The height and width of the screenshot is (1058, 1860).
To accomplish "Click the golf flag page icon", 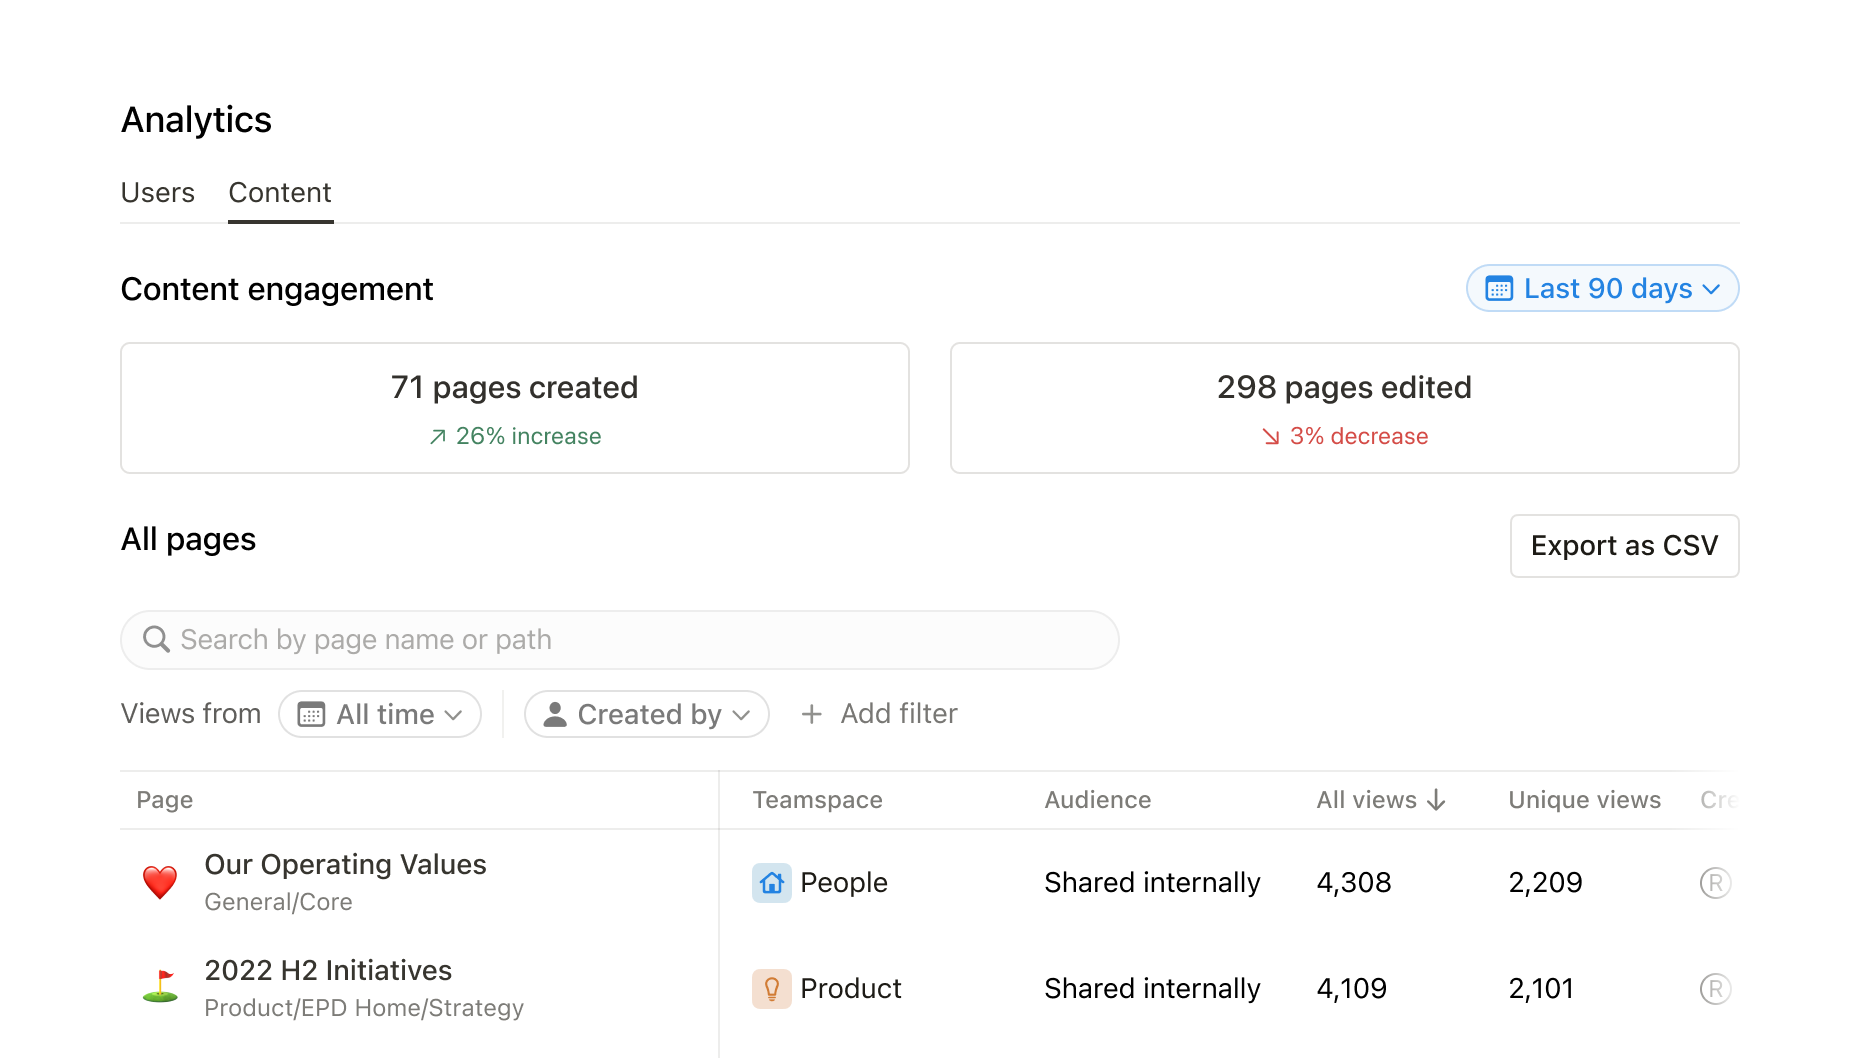I will coord(160,987).
